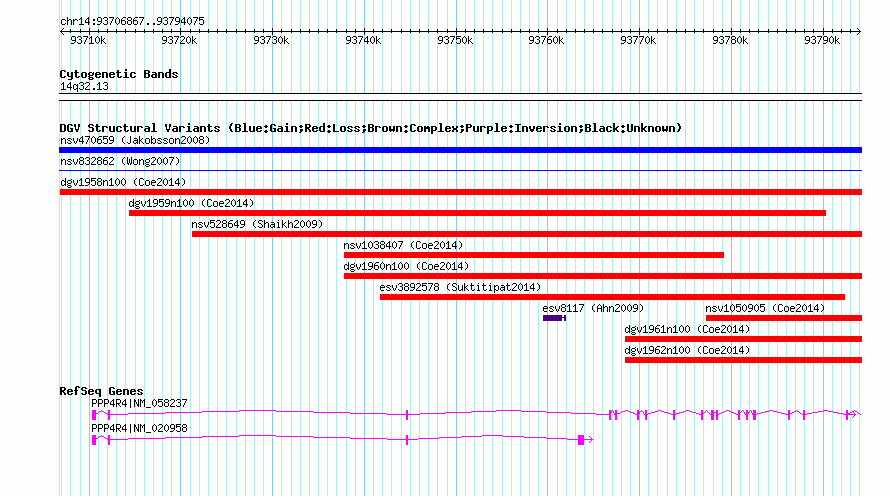This screenshot has width=890, height=496.
Task: Select the red nsv528649 loss bar
Action: click(x=527, y=234)
